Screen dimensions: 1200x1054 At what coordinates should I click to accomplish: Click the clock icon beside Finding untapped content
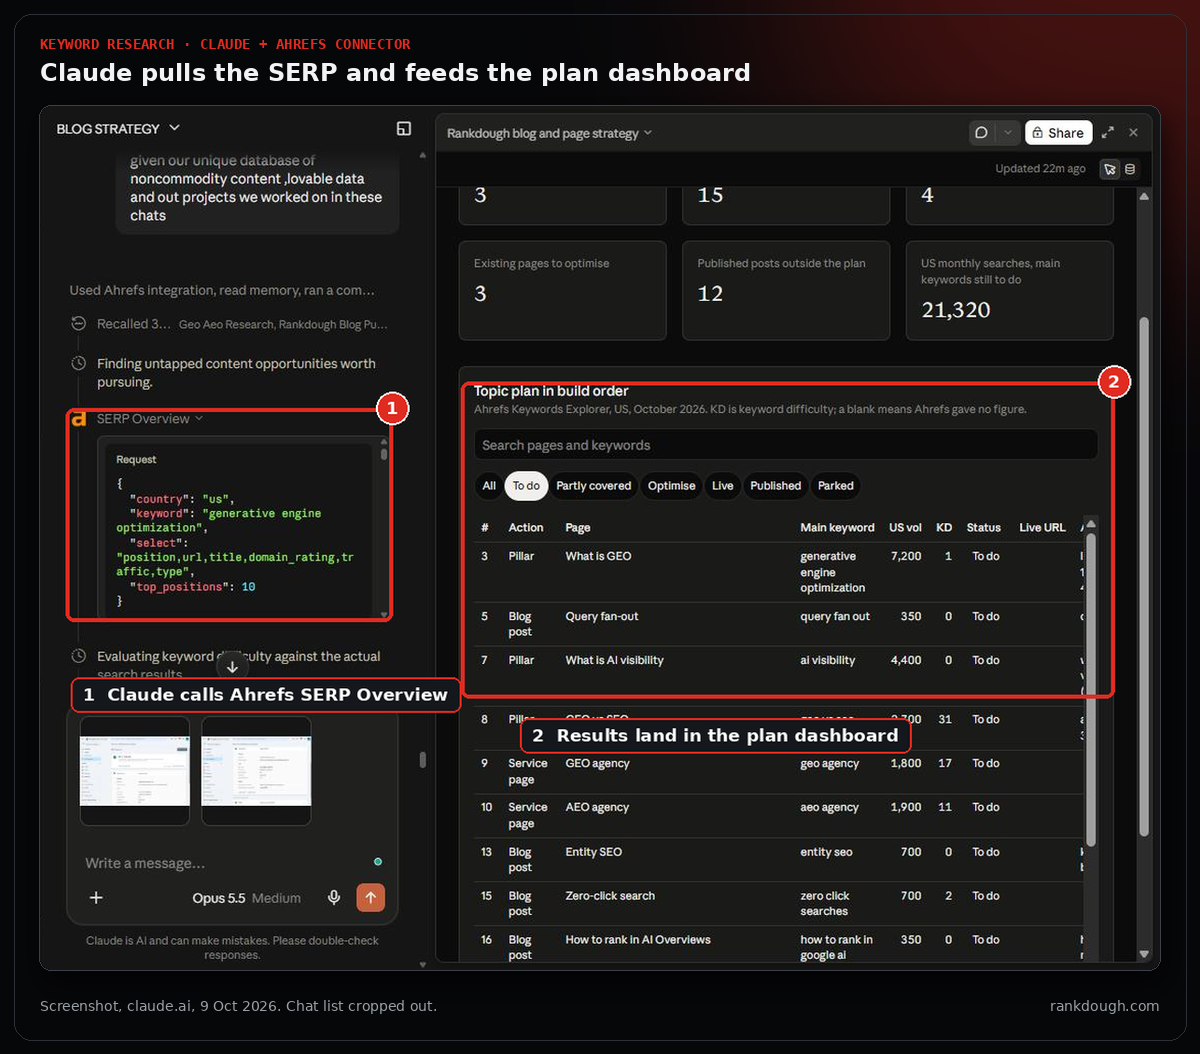click(x=78, y=363)
